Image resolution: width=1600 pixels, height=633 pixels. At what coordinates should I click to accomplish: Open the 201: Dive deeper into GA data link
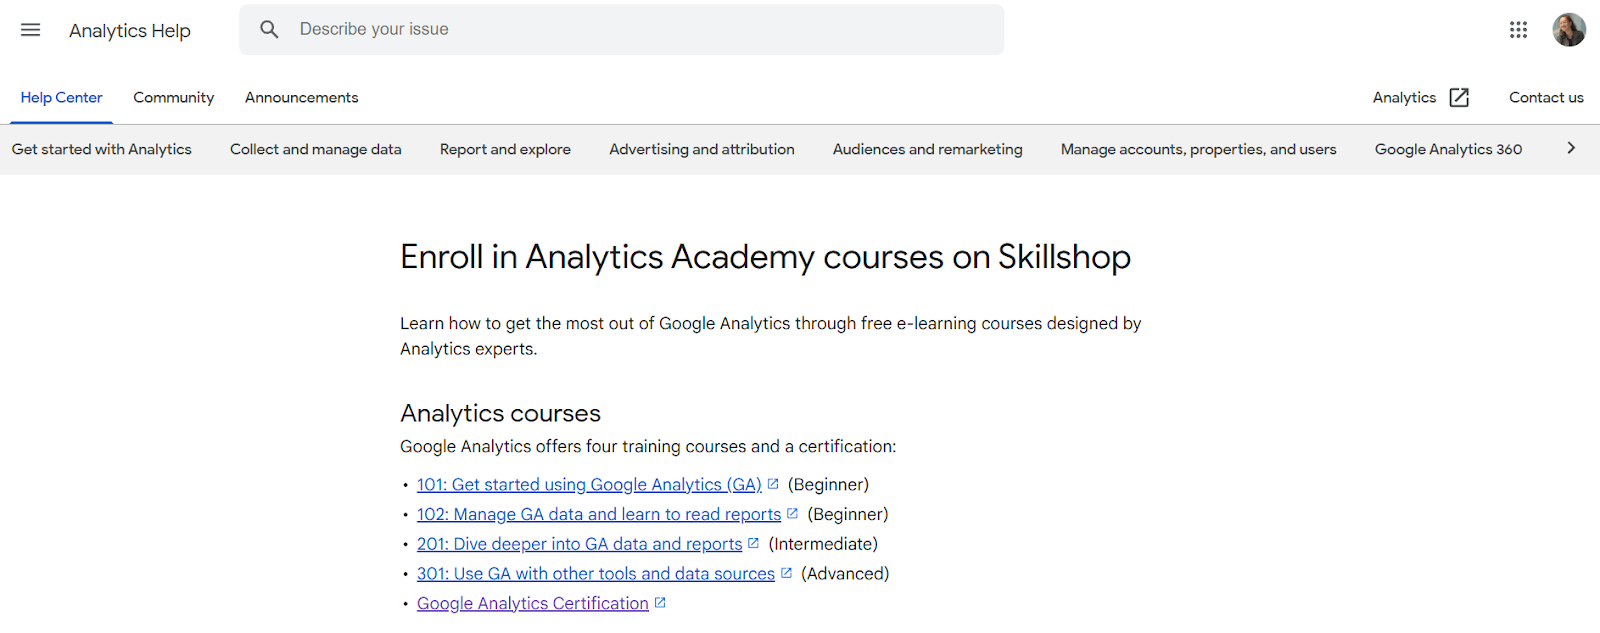(x=579, y=543)
